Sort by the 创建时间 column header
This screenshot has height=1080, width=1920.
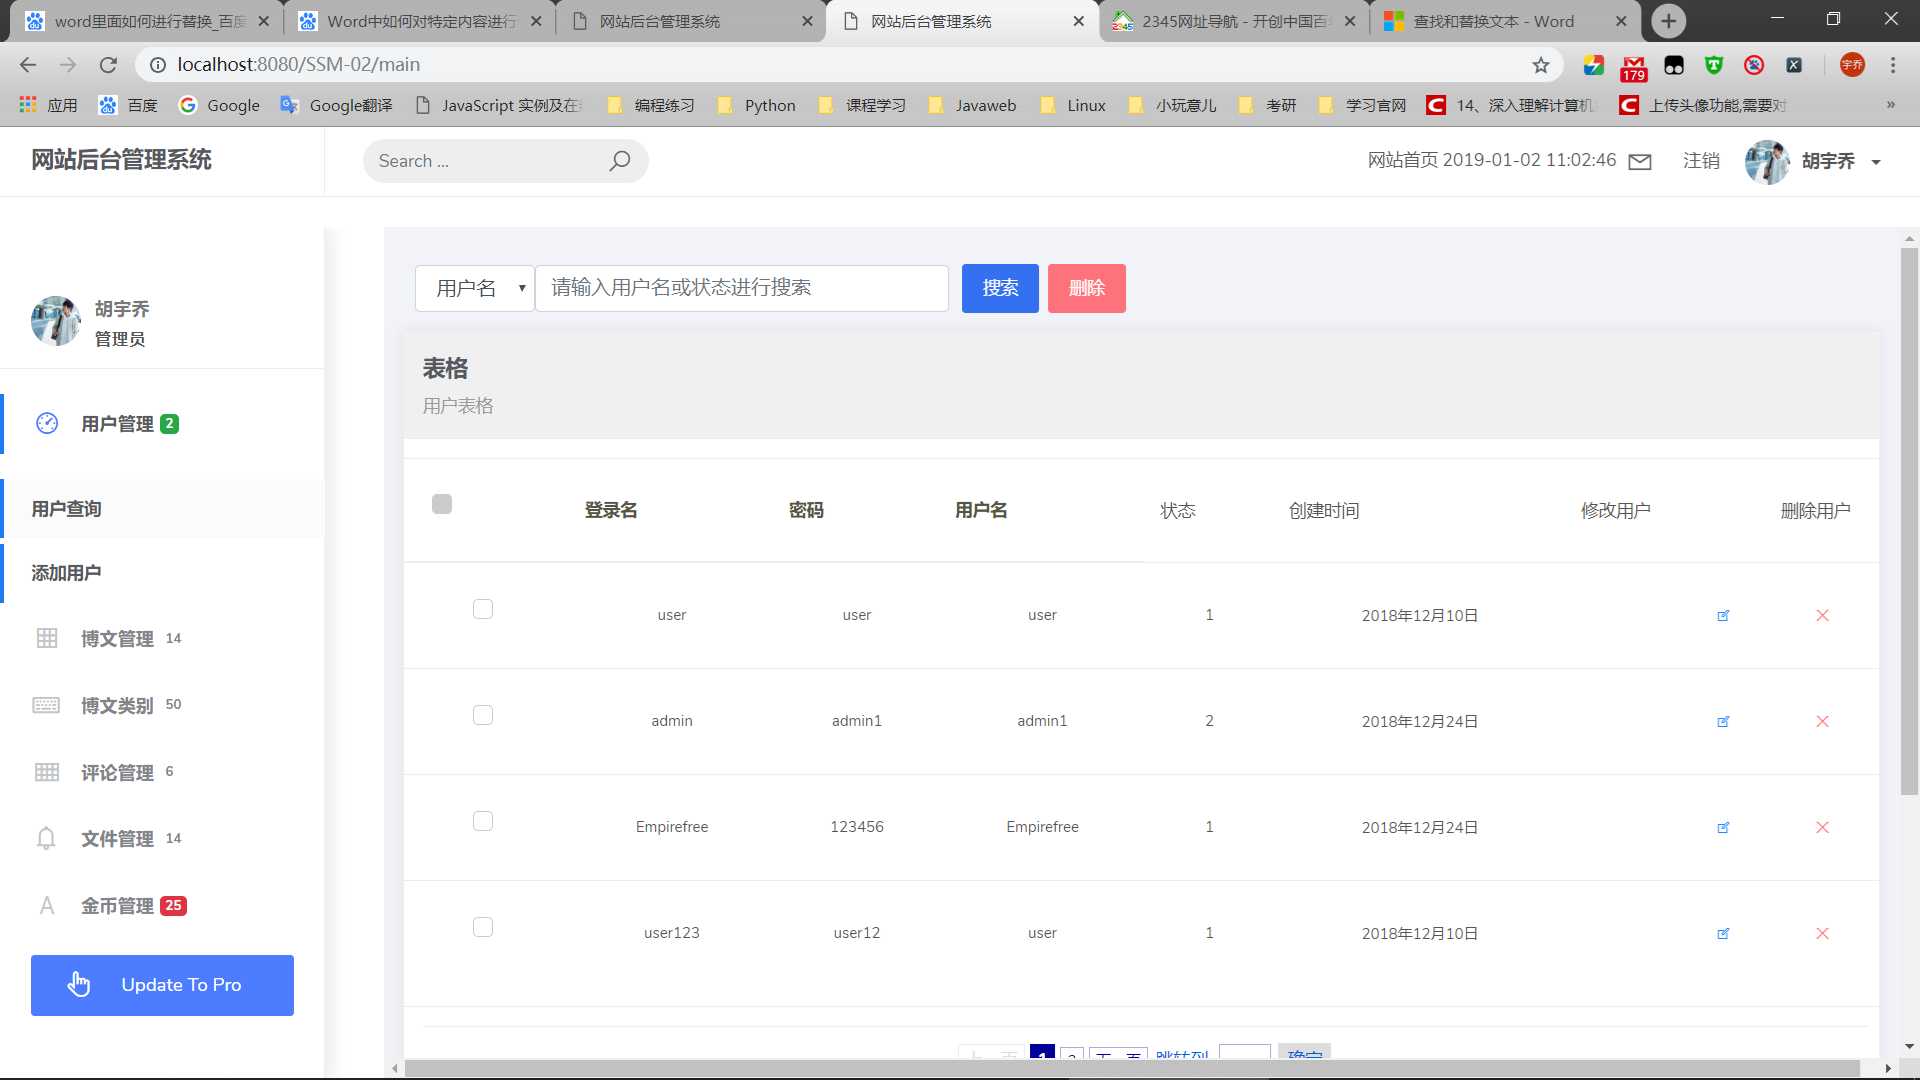pyautogui.click(x=1323, y=511)
